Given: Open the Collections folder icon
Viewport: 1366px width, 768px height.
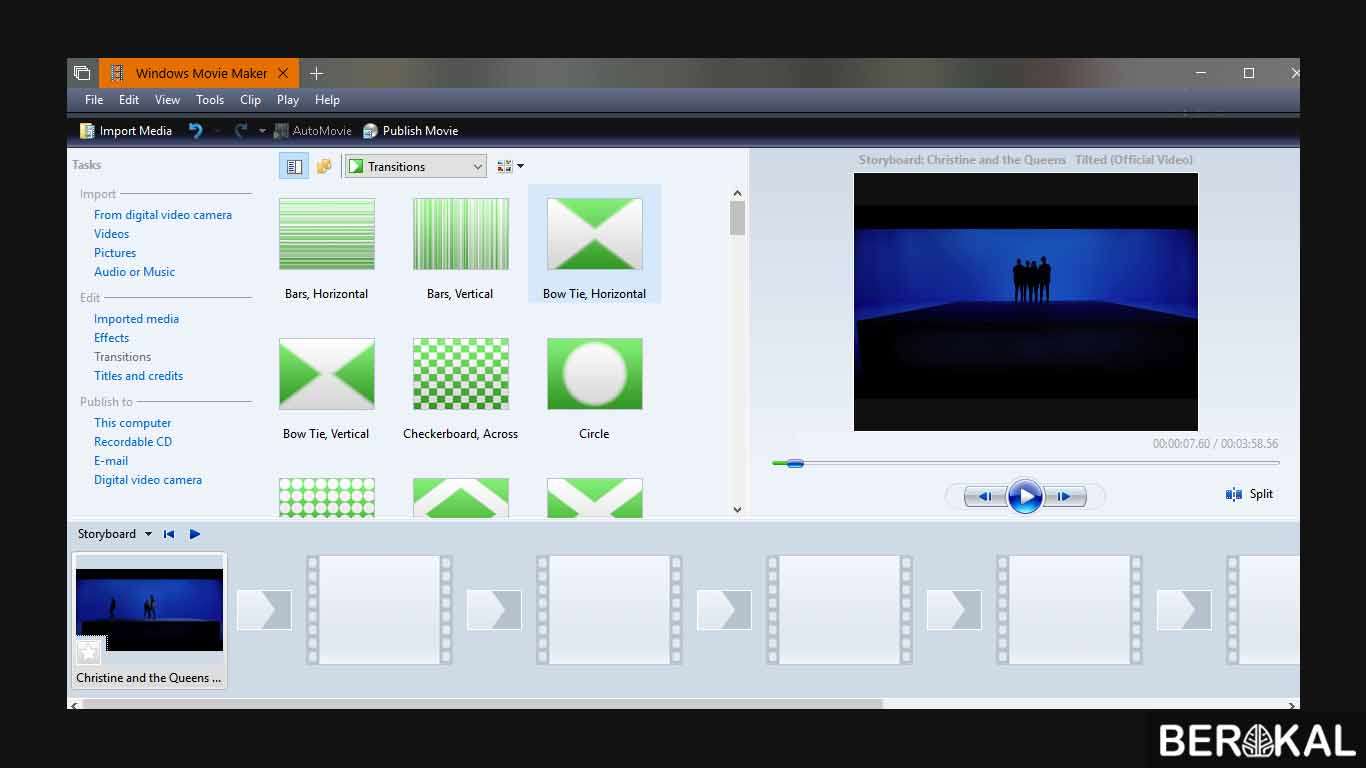Looking at the screenshot, I should pos(323,165).
